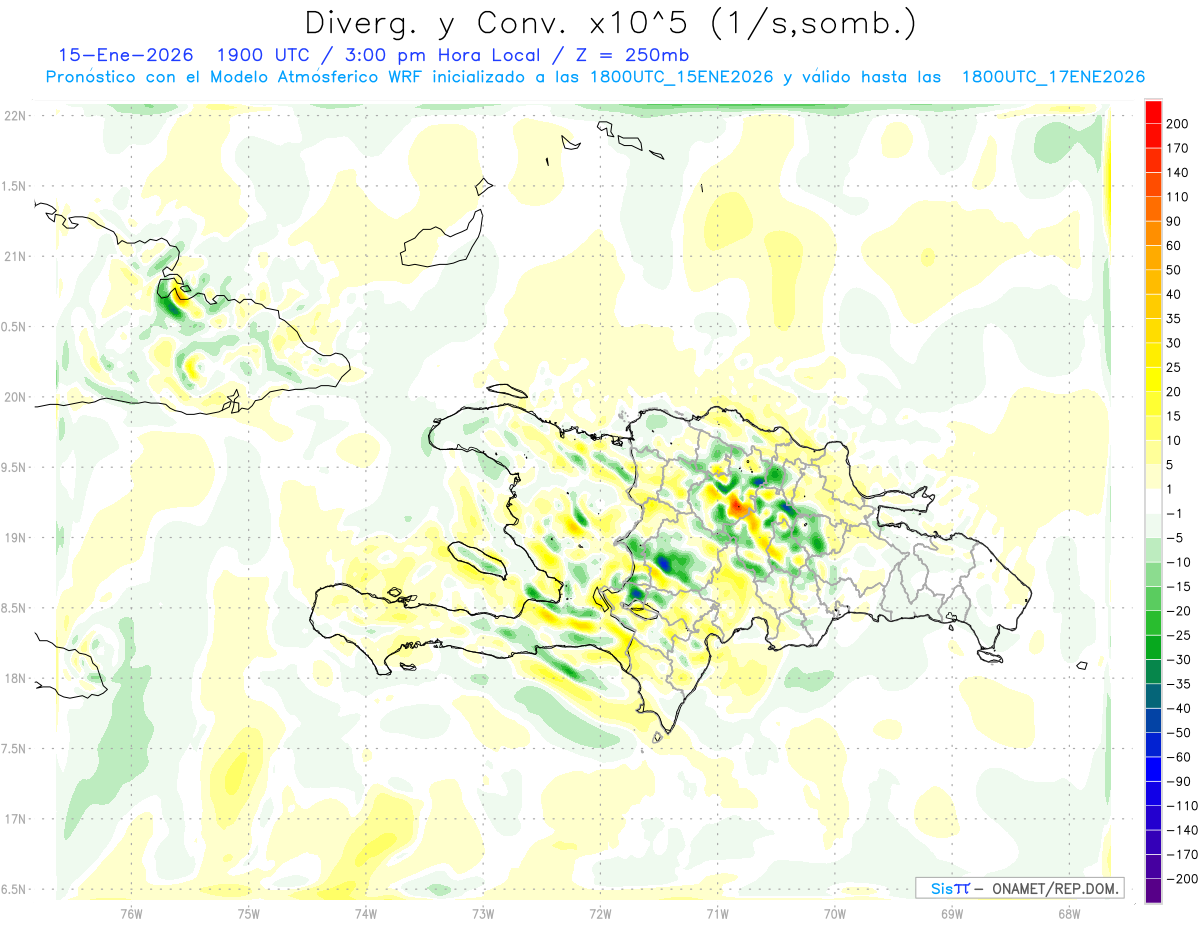Click the red divergence maximum over central Dominican Republic
The image size is (1200, 927).
[x=737, y=508]
